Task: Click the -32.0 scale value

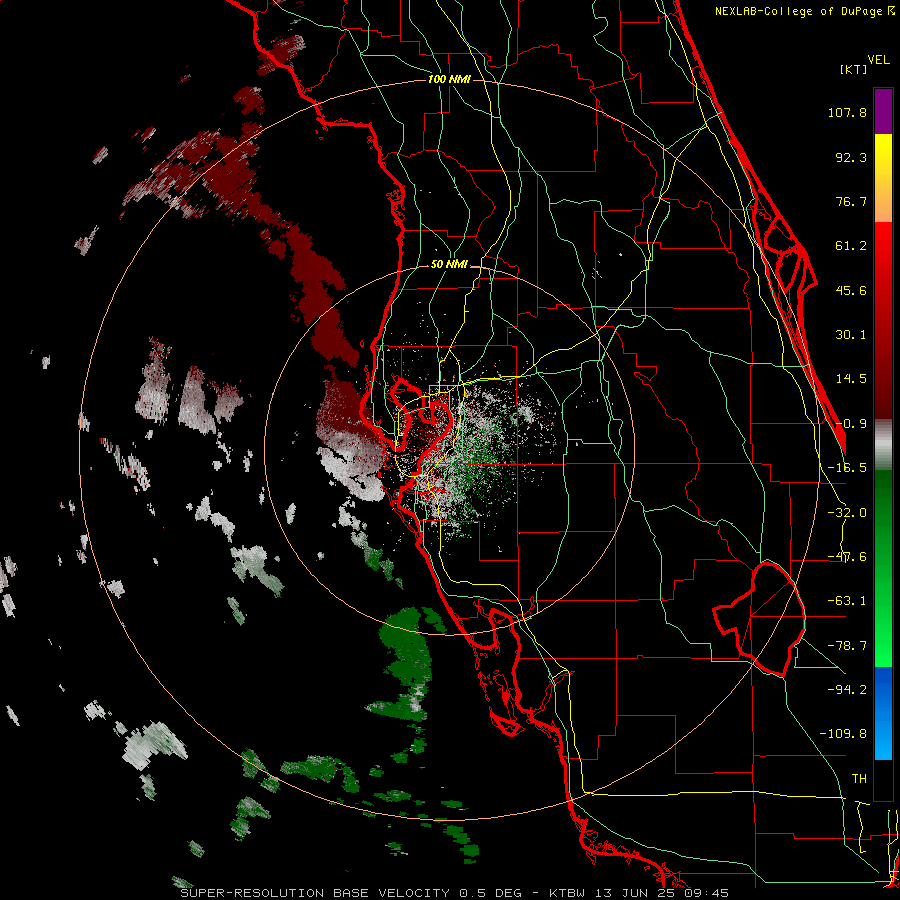Action: click(x=847, y=513)
